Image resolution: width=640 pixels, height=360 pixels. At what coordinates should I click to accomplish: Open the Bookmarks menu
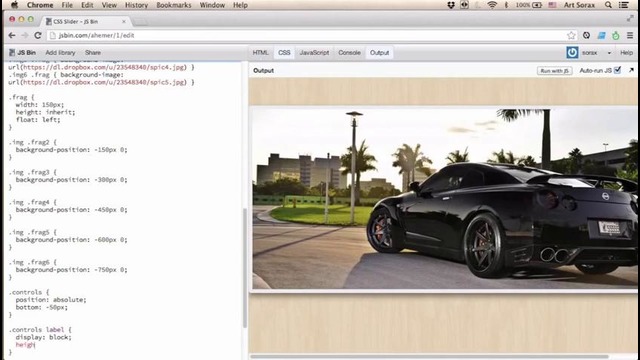pyautogui.click(x=173, y=5)
